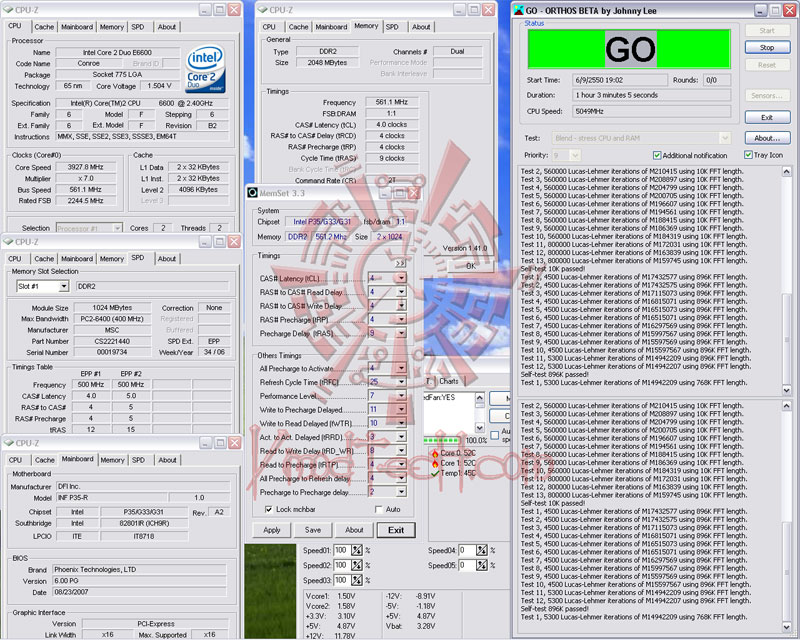Screen dimensions: 800x640
Task: Click the Speed02 value input field
Action: [341, 565]
